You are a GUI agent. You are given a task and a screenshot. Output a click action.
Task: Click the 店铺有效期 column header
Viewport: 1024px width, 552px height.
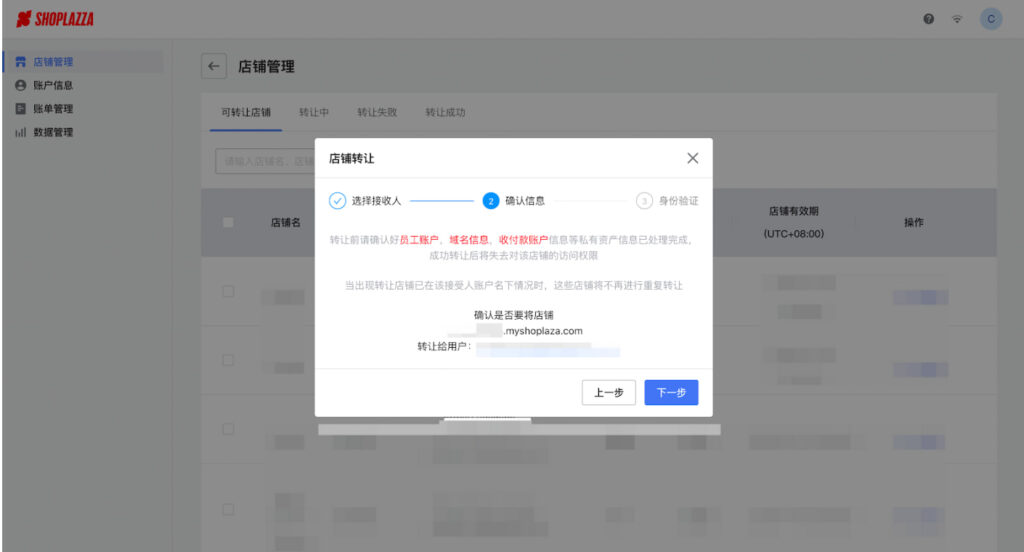(793, 211)
